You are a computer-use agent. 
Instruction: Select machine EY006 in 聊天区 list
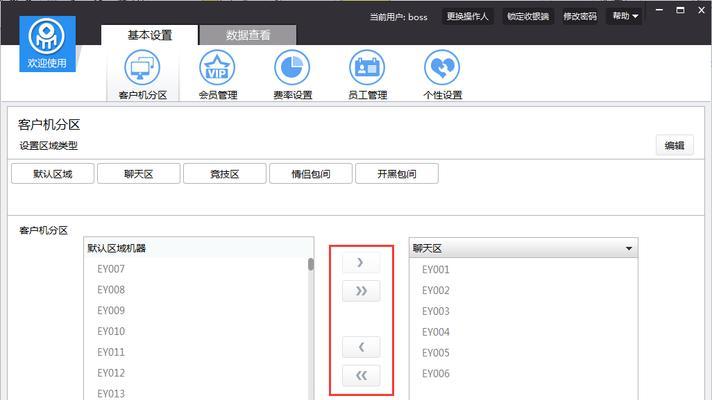435,374
